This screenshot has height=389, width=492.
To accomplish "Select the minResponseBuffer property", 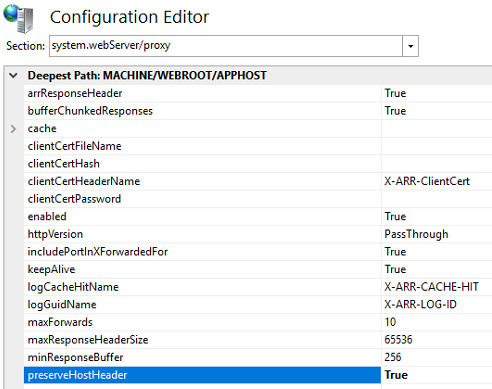I will pyautogui.click(x=75, y=358).
